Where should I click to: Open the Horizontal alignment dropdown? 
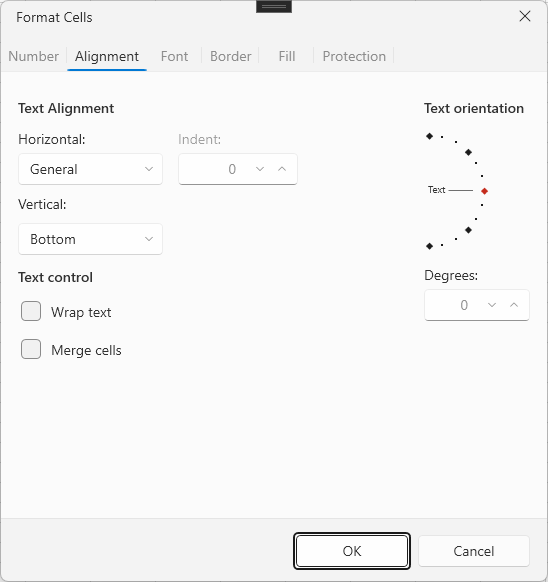[91, 169]
